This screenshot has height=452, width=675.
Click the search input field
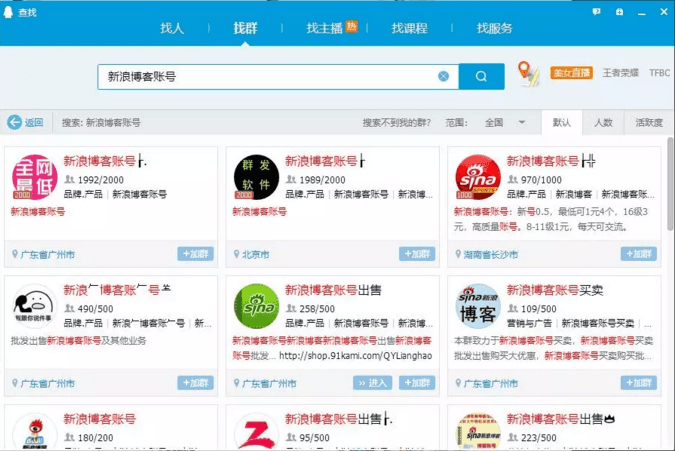[x=278, y=77]
